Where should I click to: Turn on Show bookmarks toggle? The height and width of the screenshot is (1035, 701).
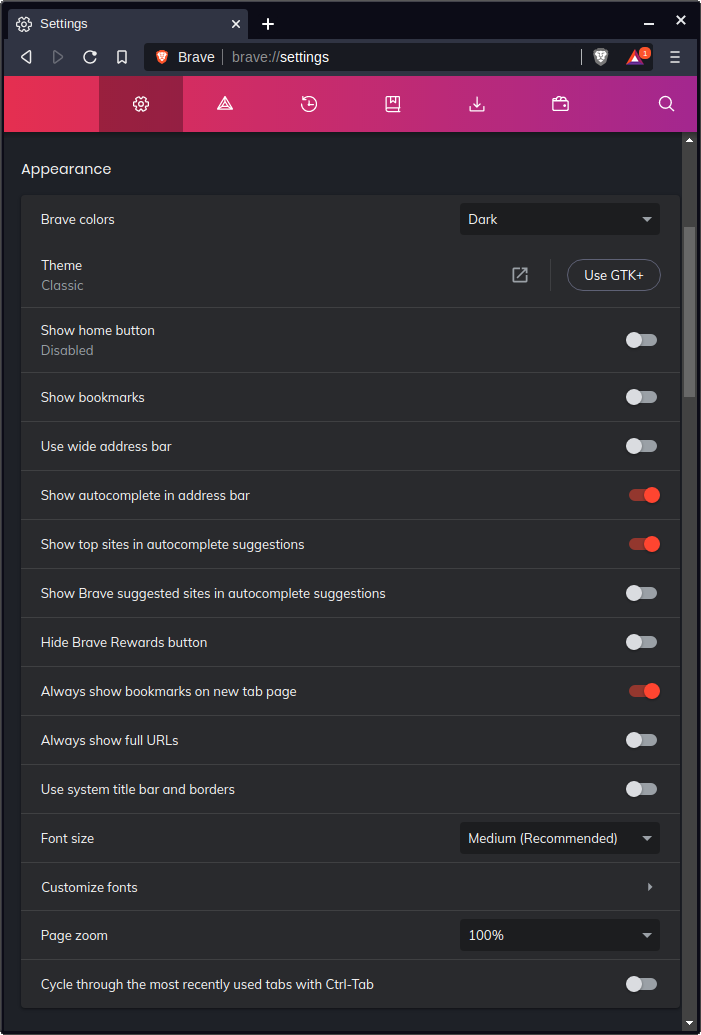641,397
